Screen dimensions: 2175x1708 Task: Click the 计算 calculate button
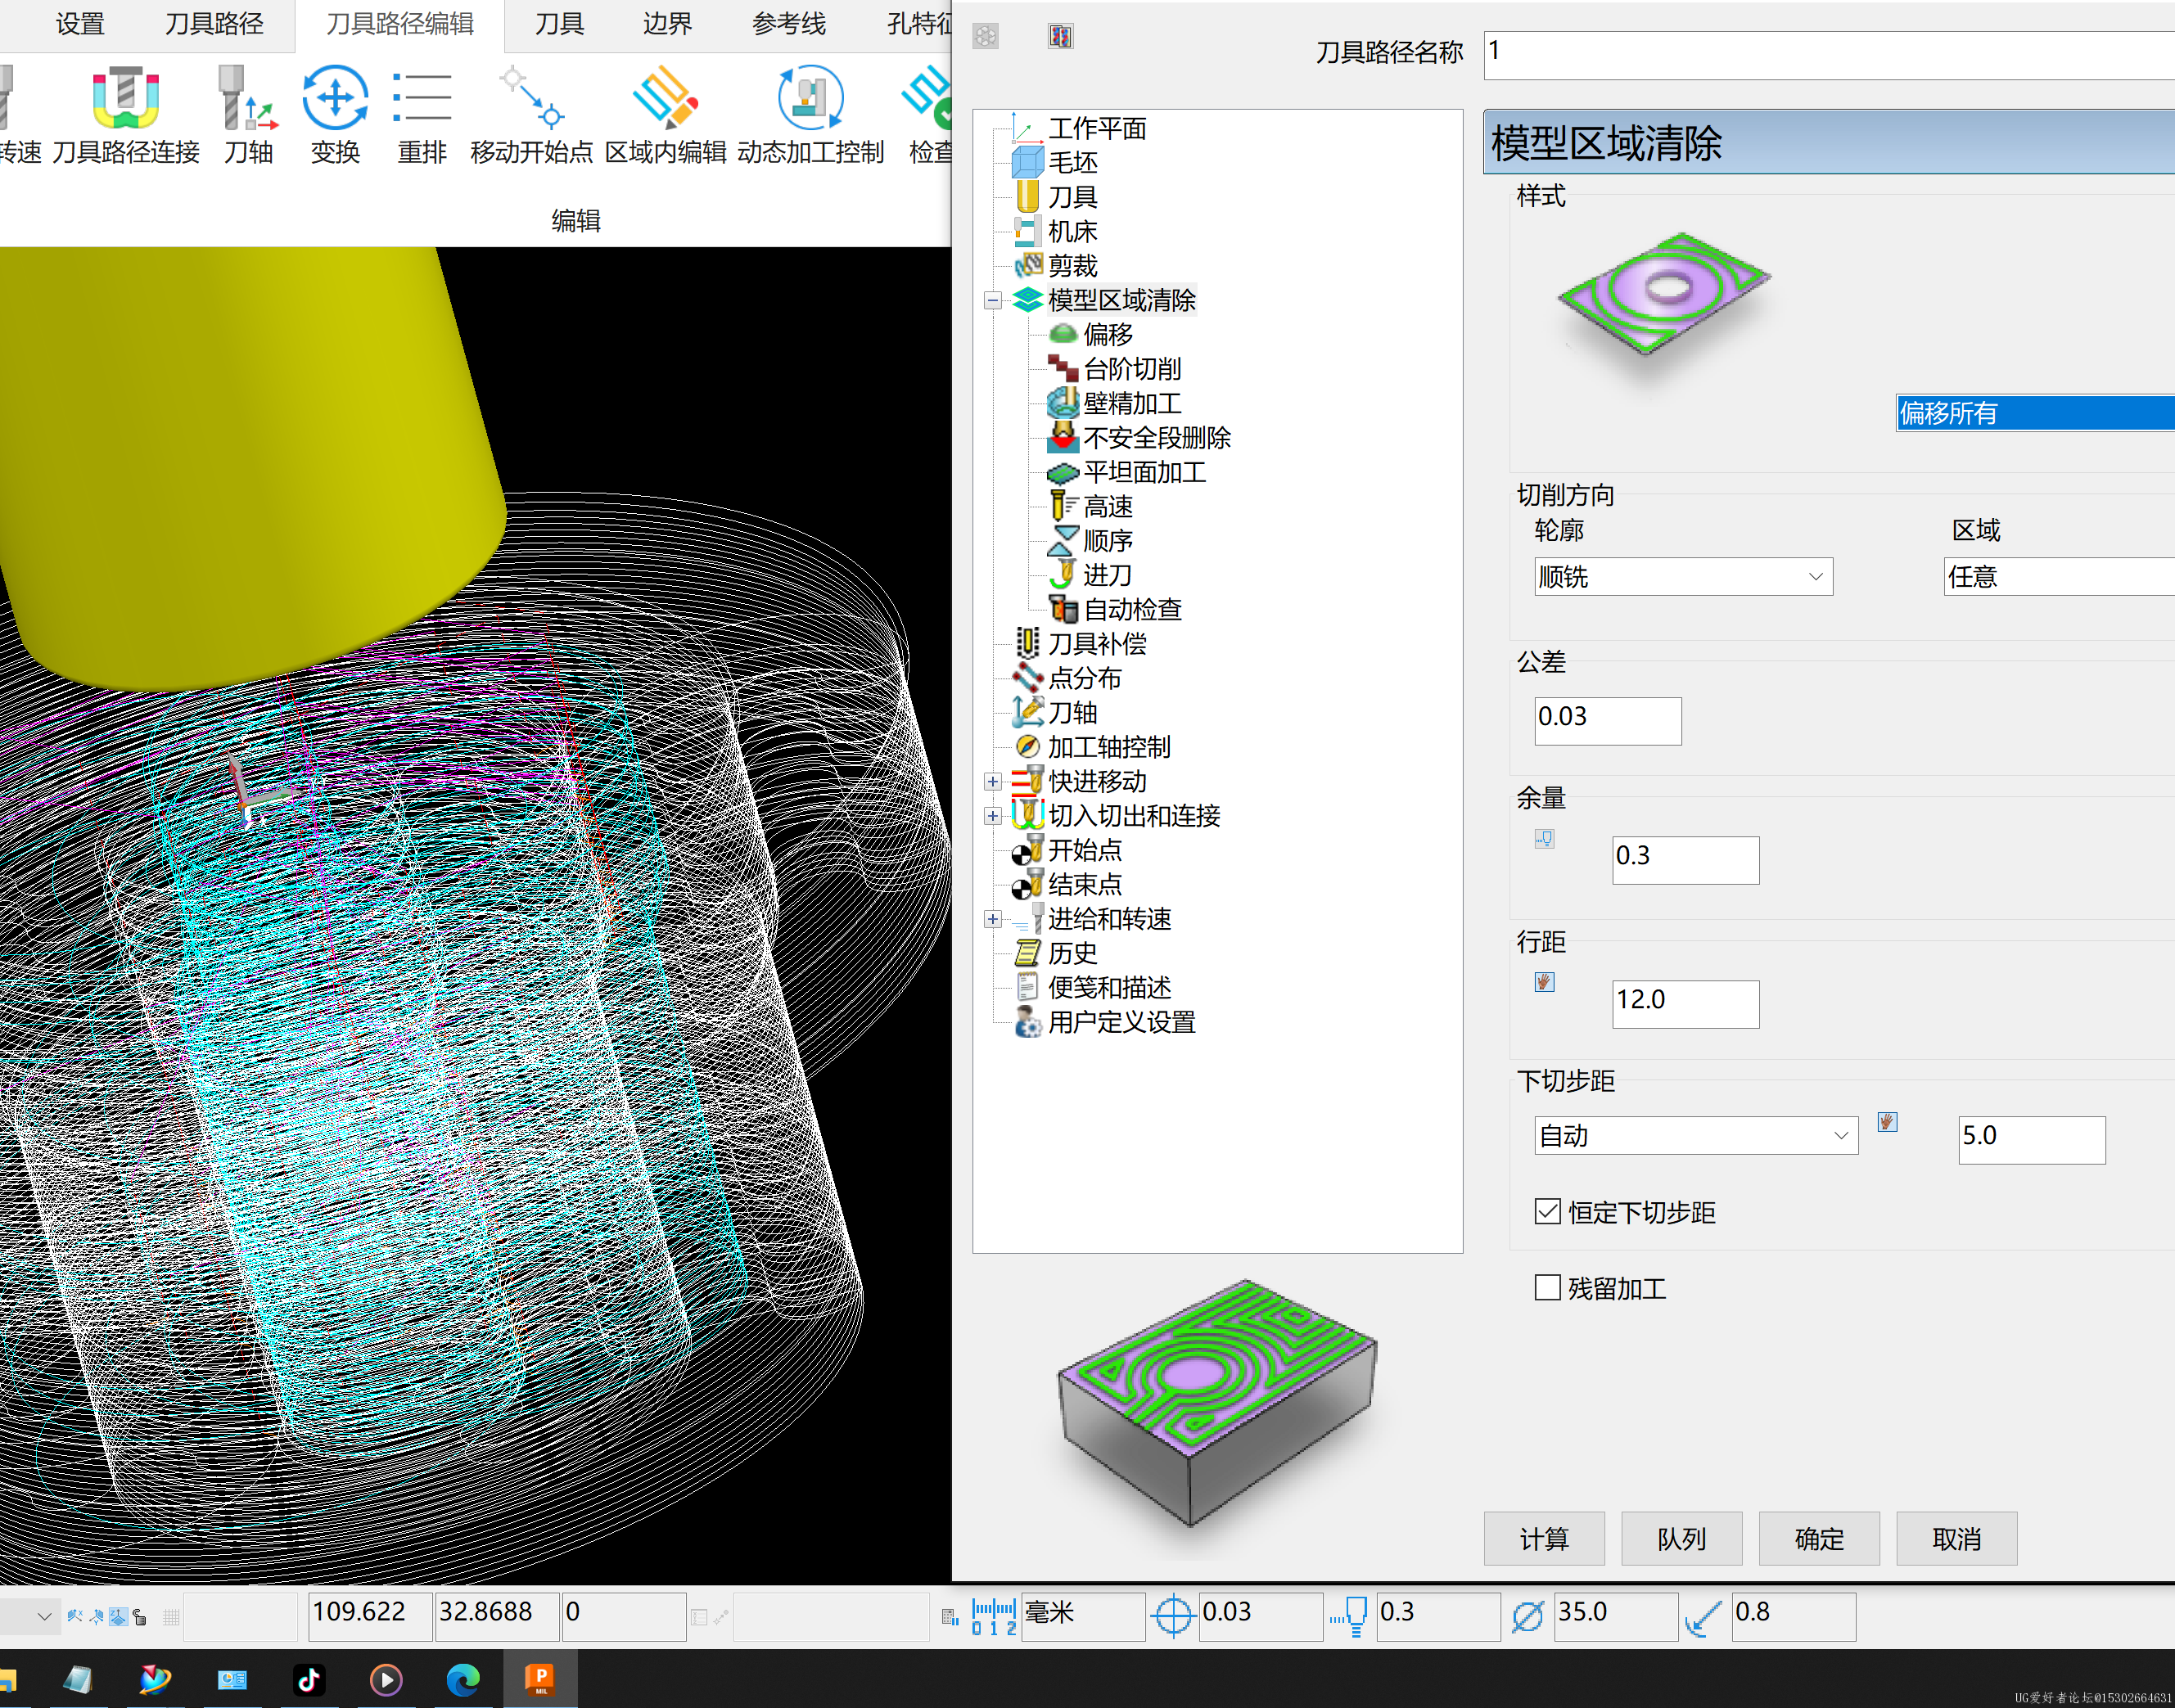[x=1544, y=1538]
